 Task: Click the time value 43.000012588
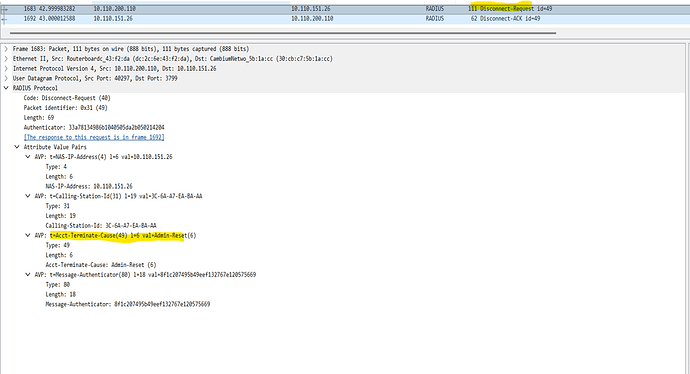57,18
